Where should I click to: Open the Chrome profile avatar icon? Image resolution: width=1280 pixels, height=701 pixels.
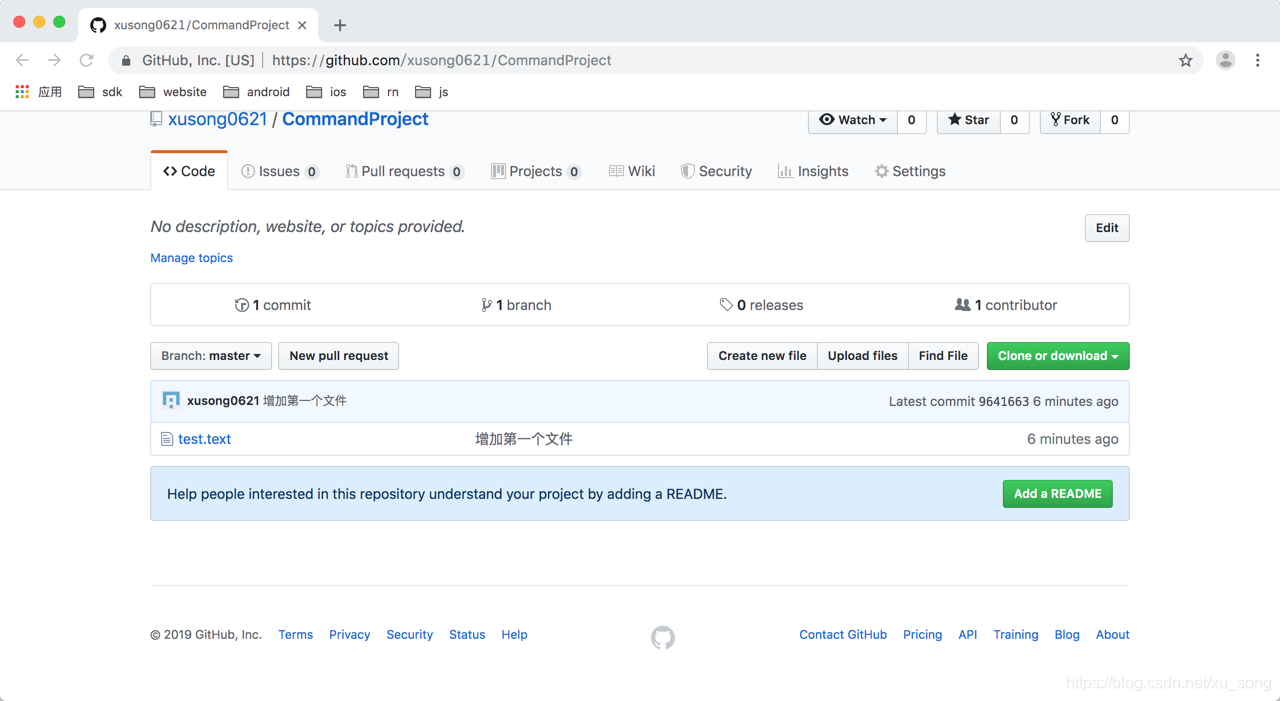(1225, 60)
